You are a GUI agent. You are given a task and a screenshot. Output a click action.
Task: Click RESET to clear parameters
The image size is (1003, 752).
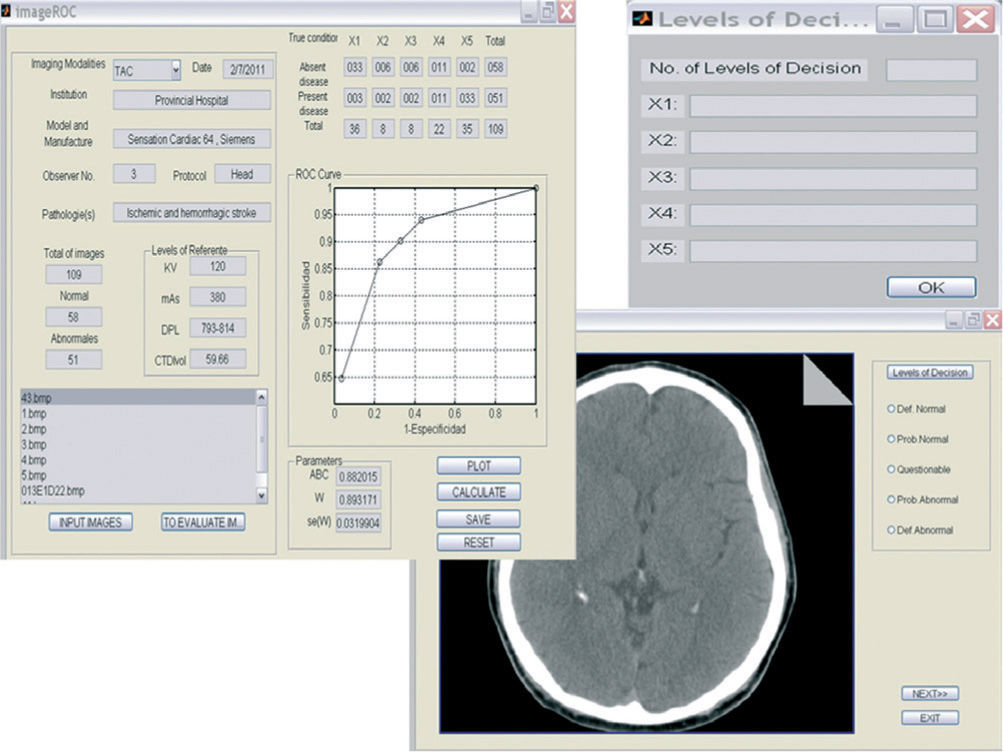[478, 542]
